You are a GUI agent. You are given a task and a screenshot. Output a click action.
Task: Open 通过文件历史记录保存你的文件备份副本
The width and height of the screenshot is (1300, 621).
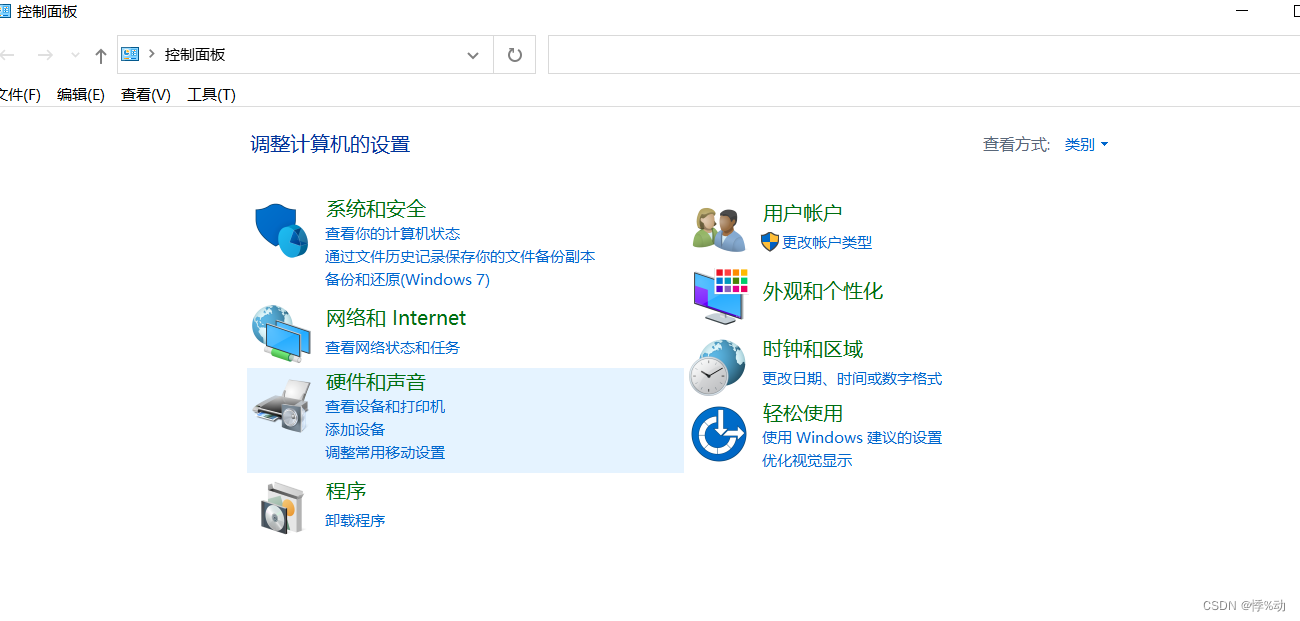pyautogui.click(x=460, y=256)
